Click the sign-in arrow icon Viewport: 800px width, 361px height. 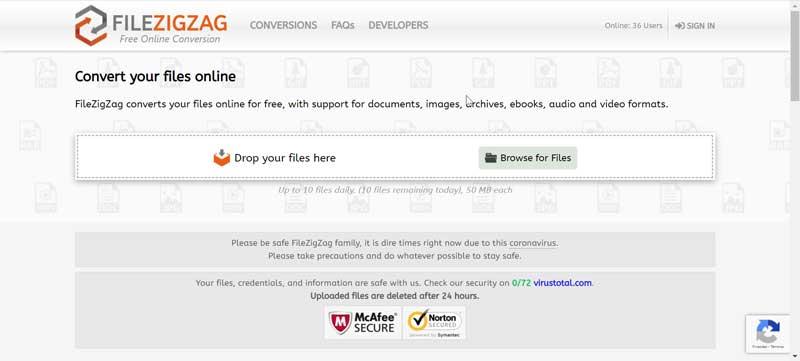tap(680, 26)
